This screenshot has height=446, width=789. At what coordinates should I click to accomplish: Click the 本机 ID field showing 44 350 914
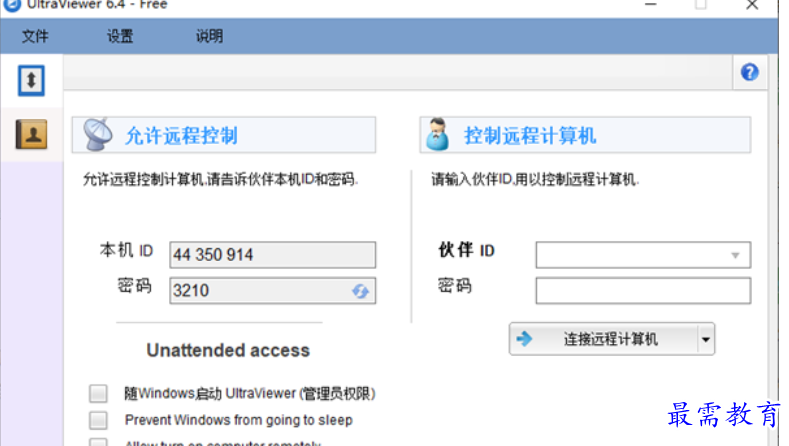pos(272,255)
